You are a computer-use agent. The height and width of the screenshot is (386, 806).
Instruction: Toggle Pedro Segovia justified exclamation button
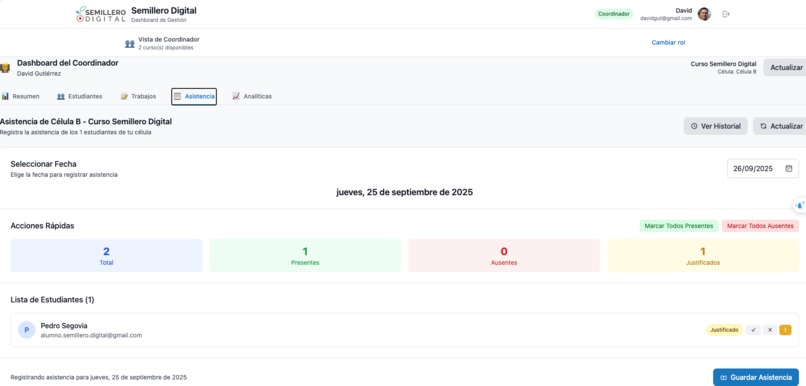coord(785,330)
